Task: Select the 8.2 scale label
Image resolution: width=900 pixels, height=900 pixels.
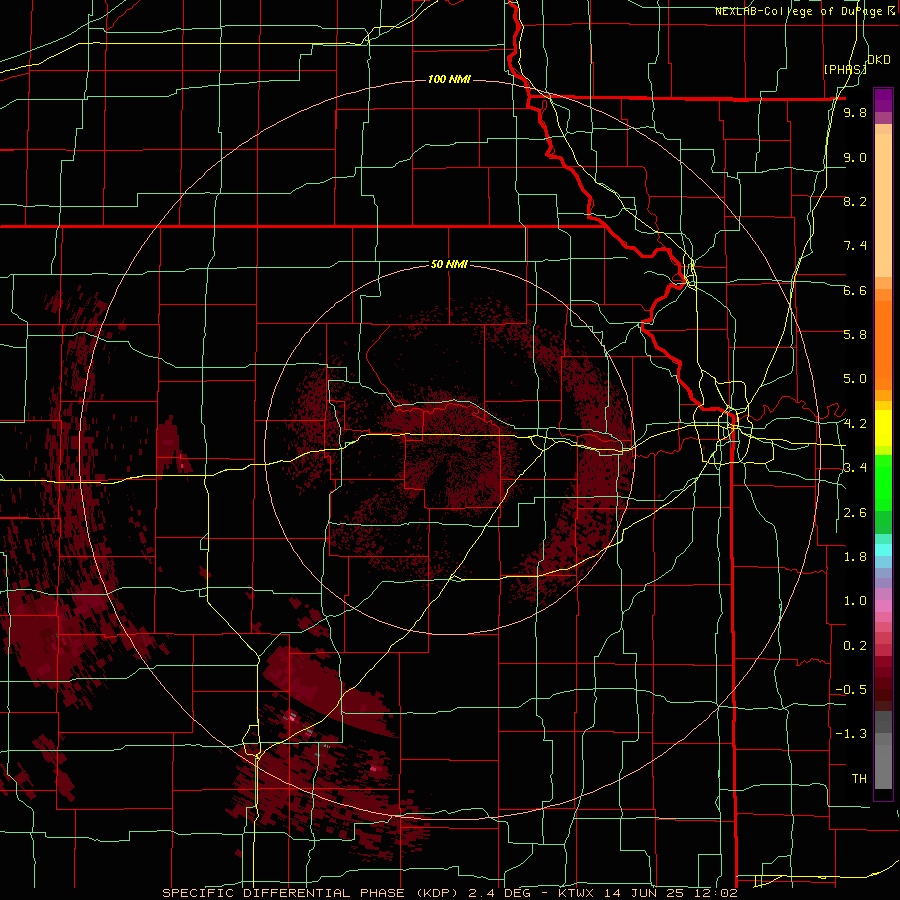Action: coord(855,201)
